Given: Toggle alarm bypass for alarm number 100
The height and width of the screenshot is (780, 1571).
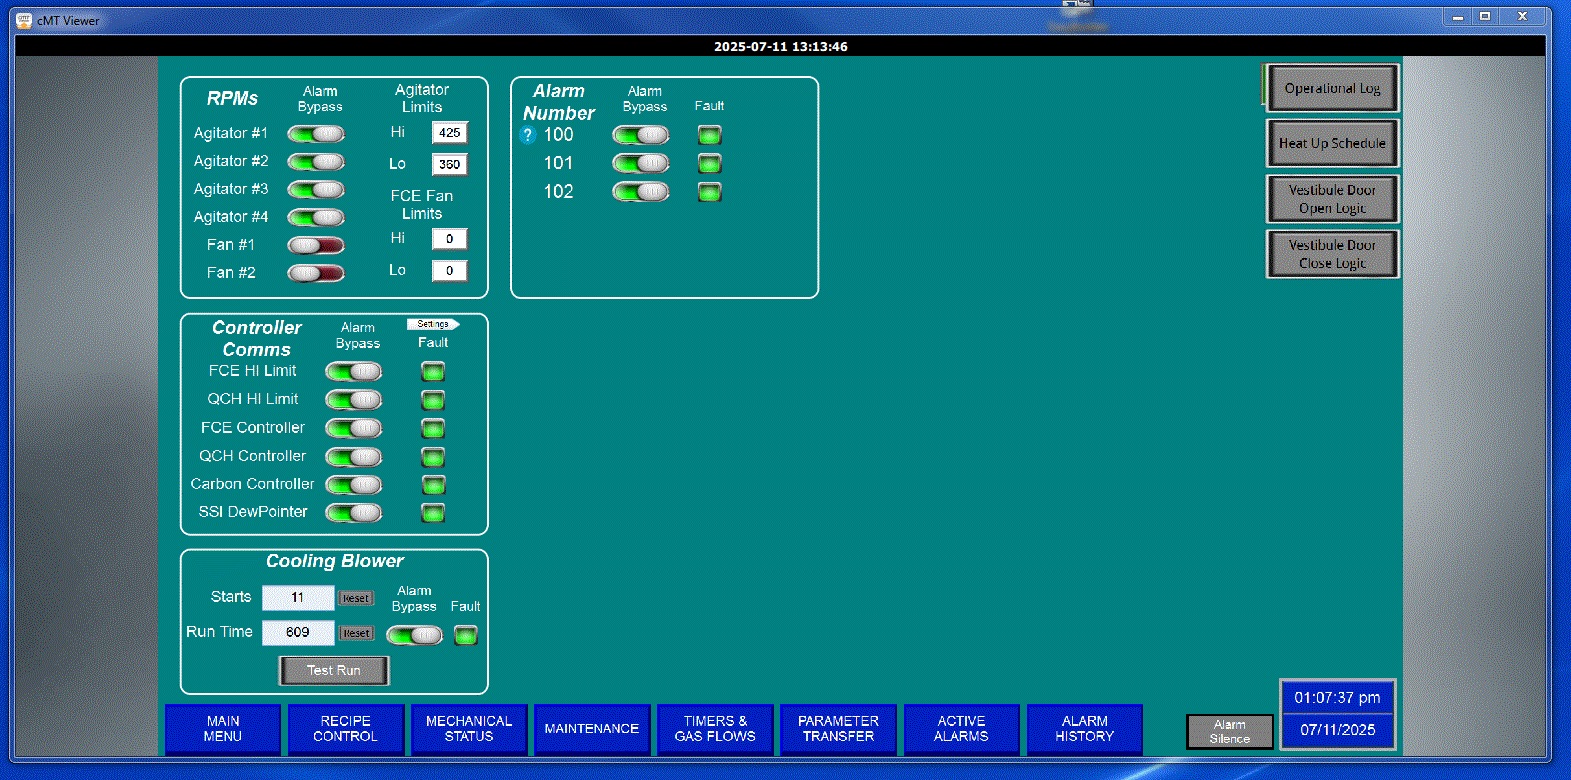Looking at the screenshot, I should [x=641, y=135].
